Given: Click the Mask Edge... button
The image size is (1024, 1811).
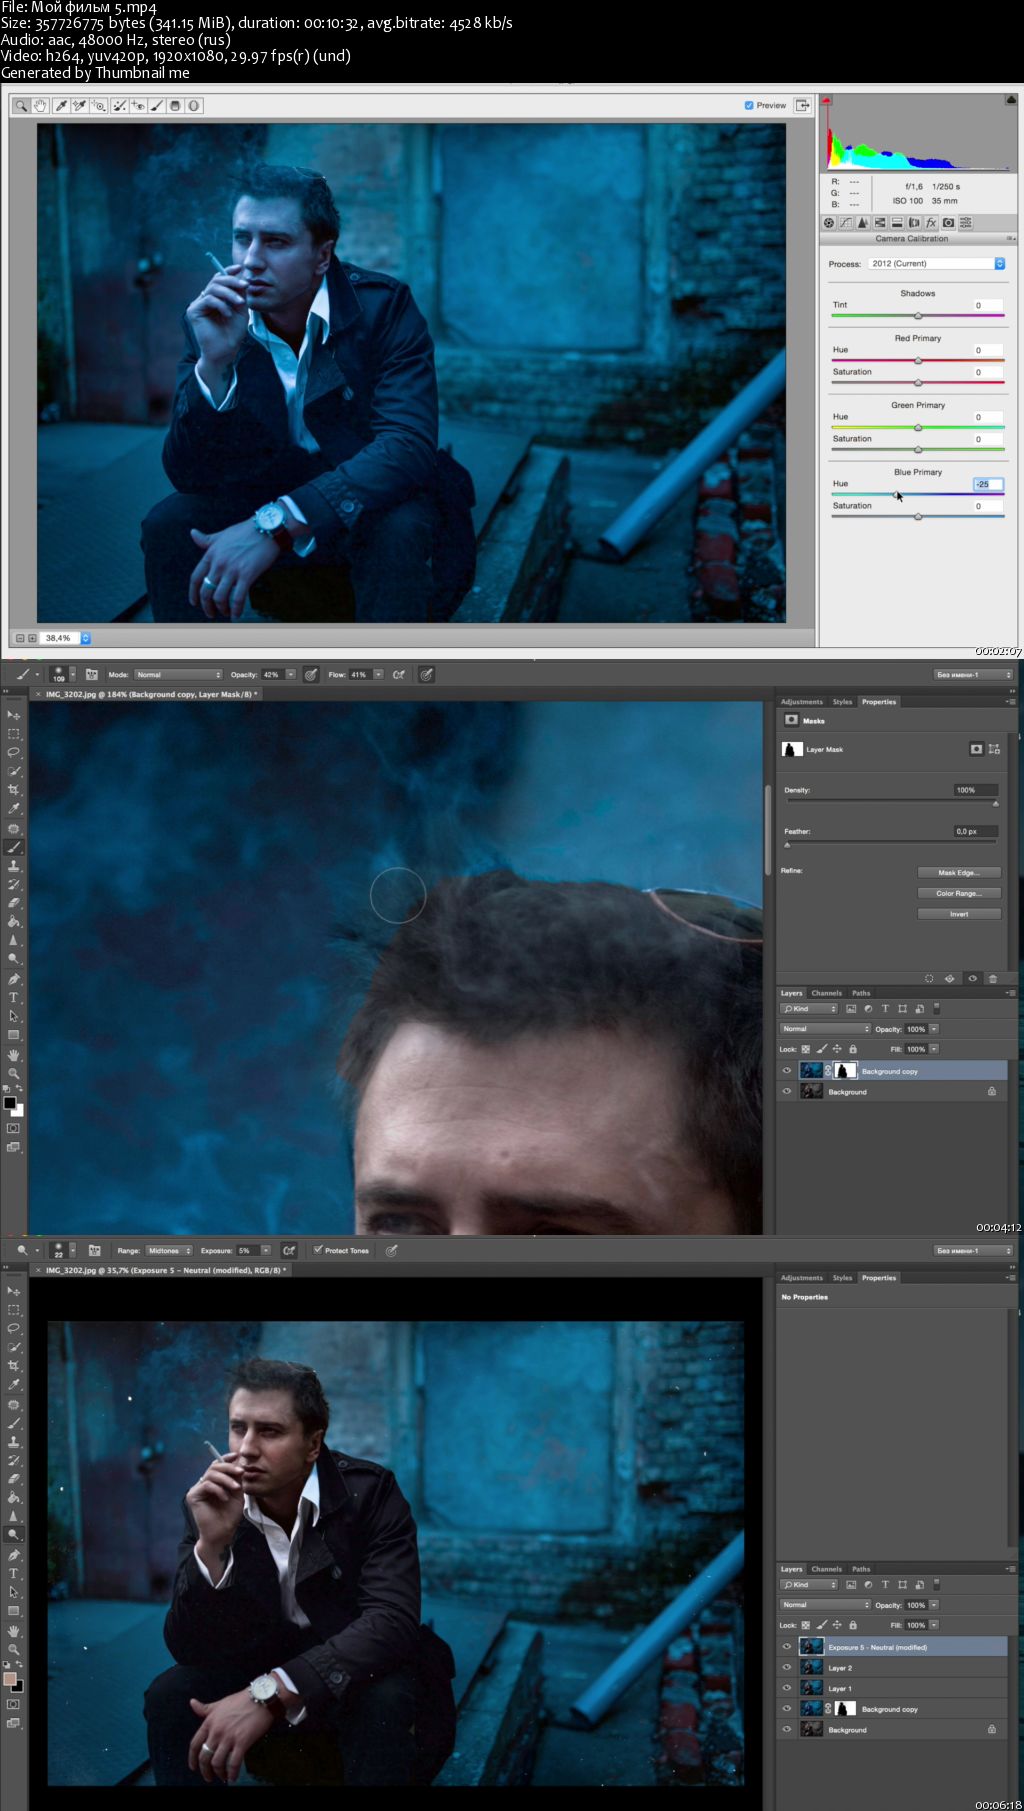Looking at the screenshot, I should (x=959, y=873).
